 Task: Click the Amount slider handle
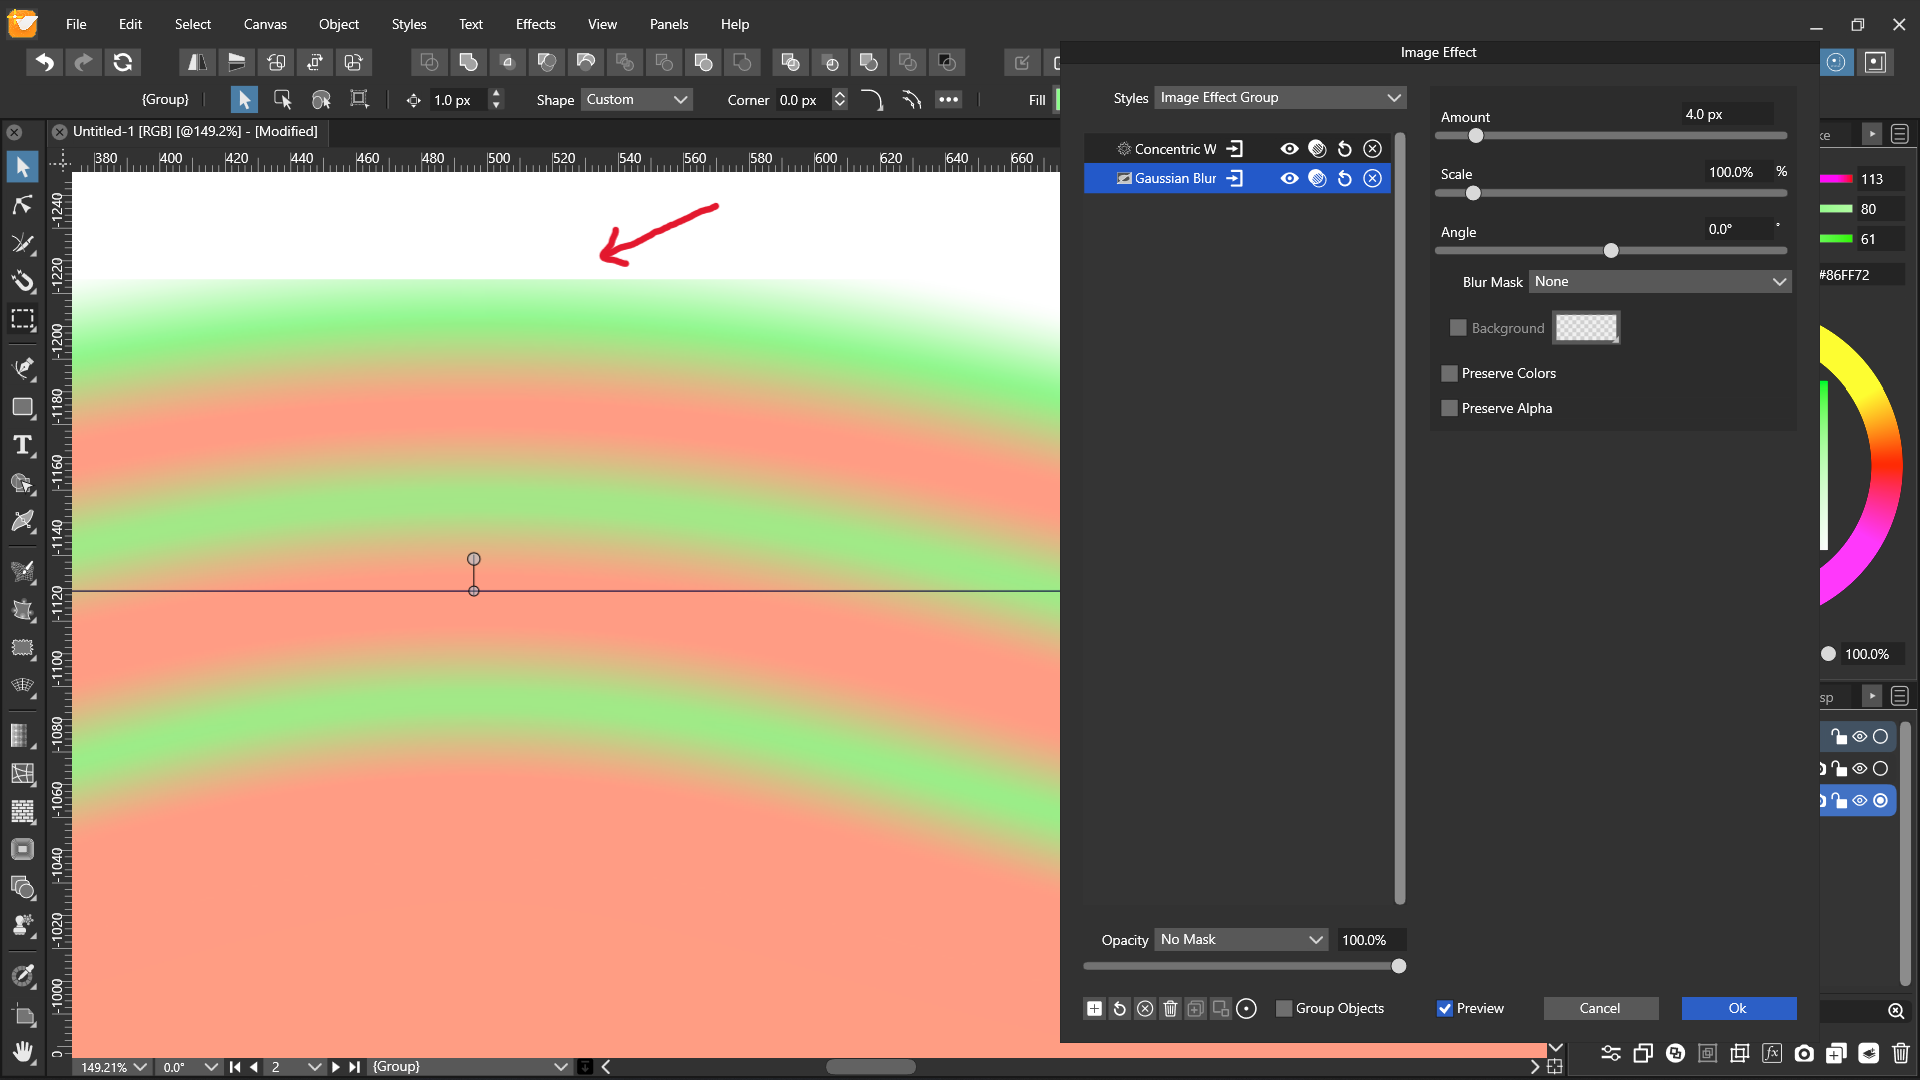[x=1476, y=136]
